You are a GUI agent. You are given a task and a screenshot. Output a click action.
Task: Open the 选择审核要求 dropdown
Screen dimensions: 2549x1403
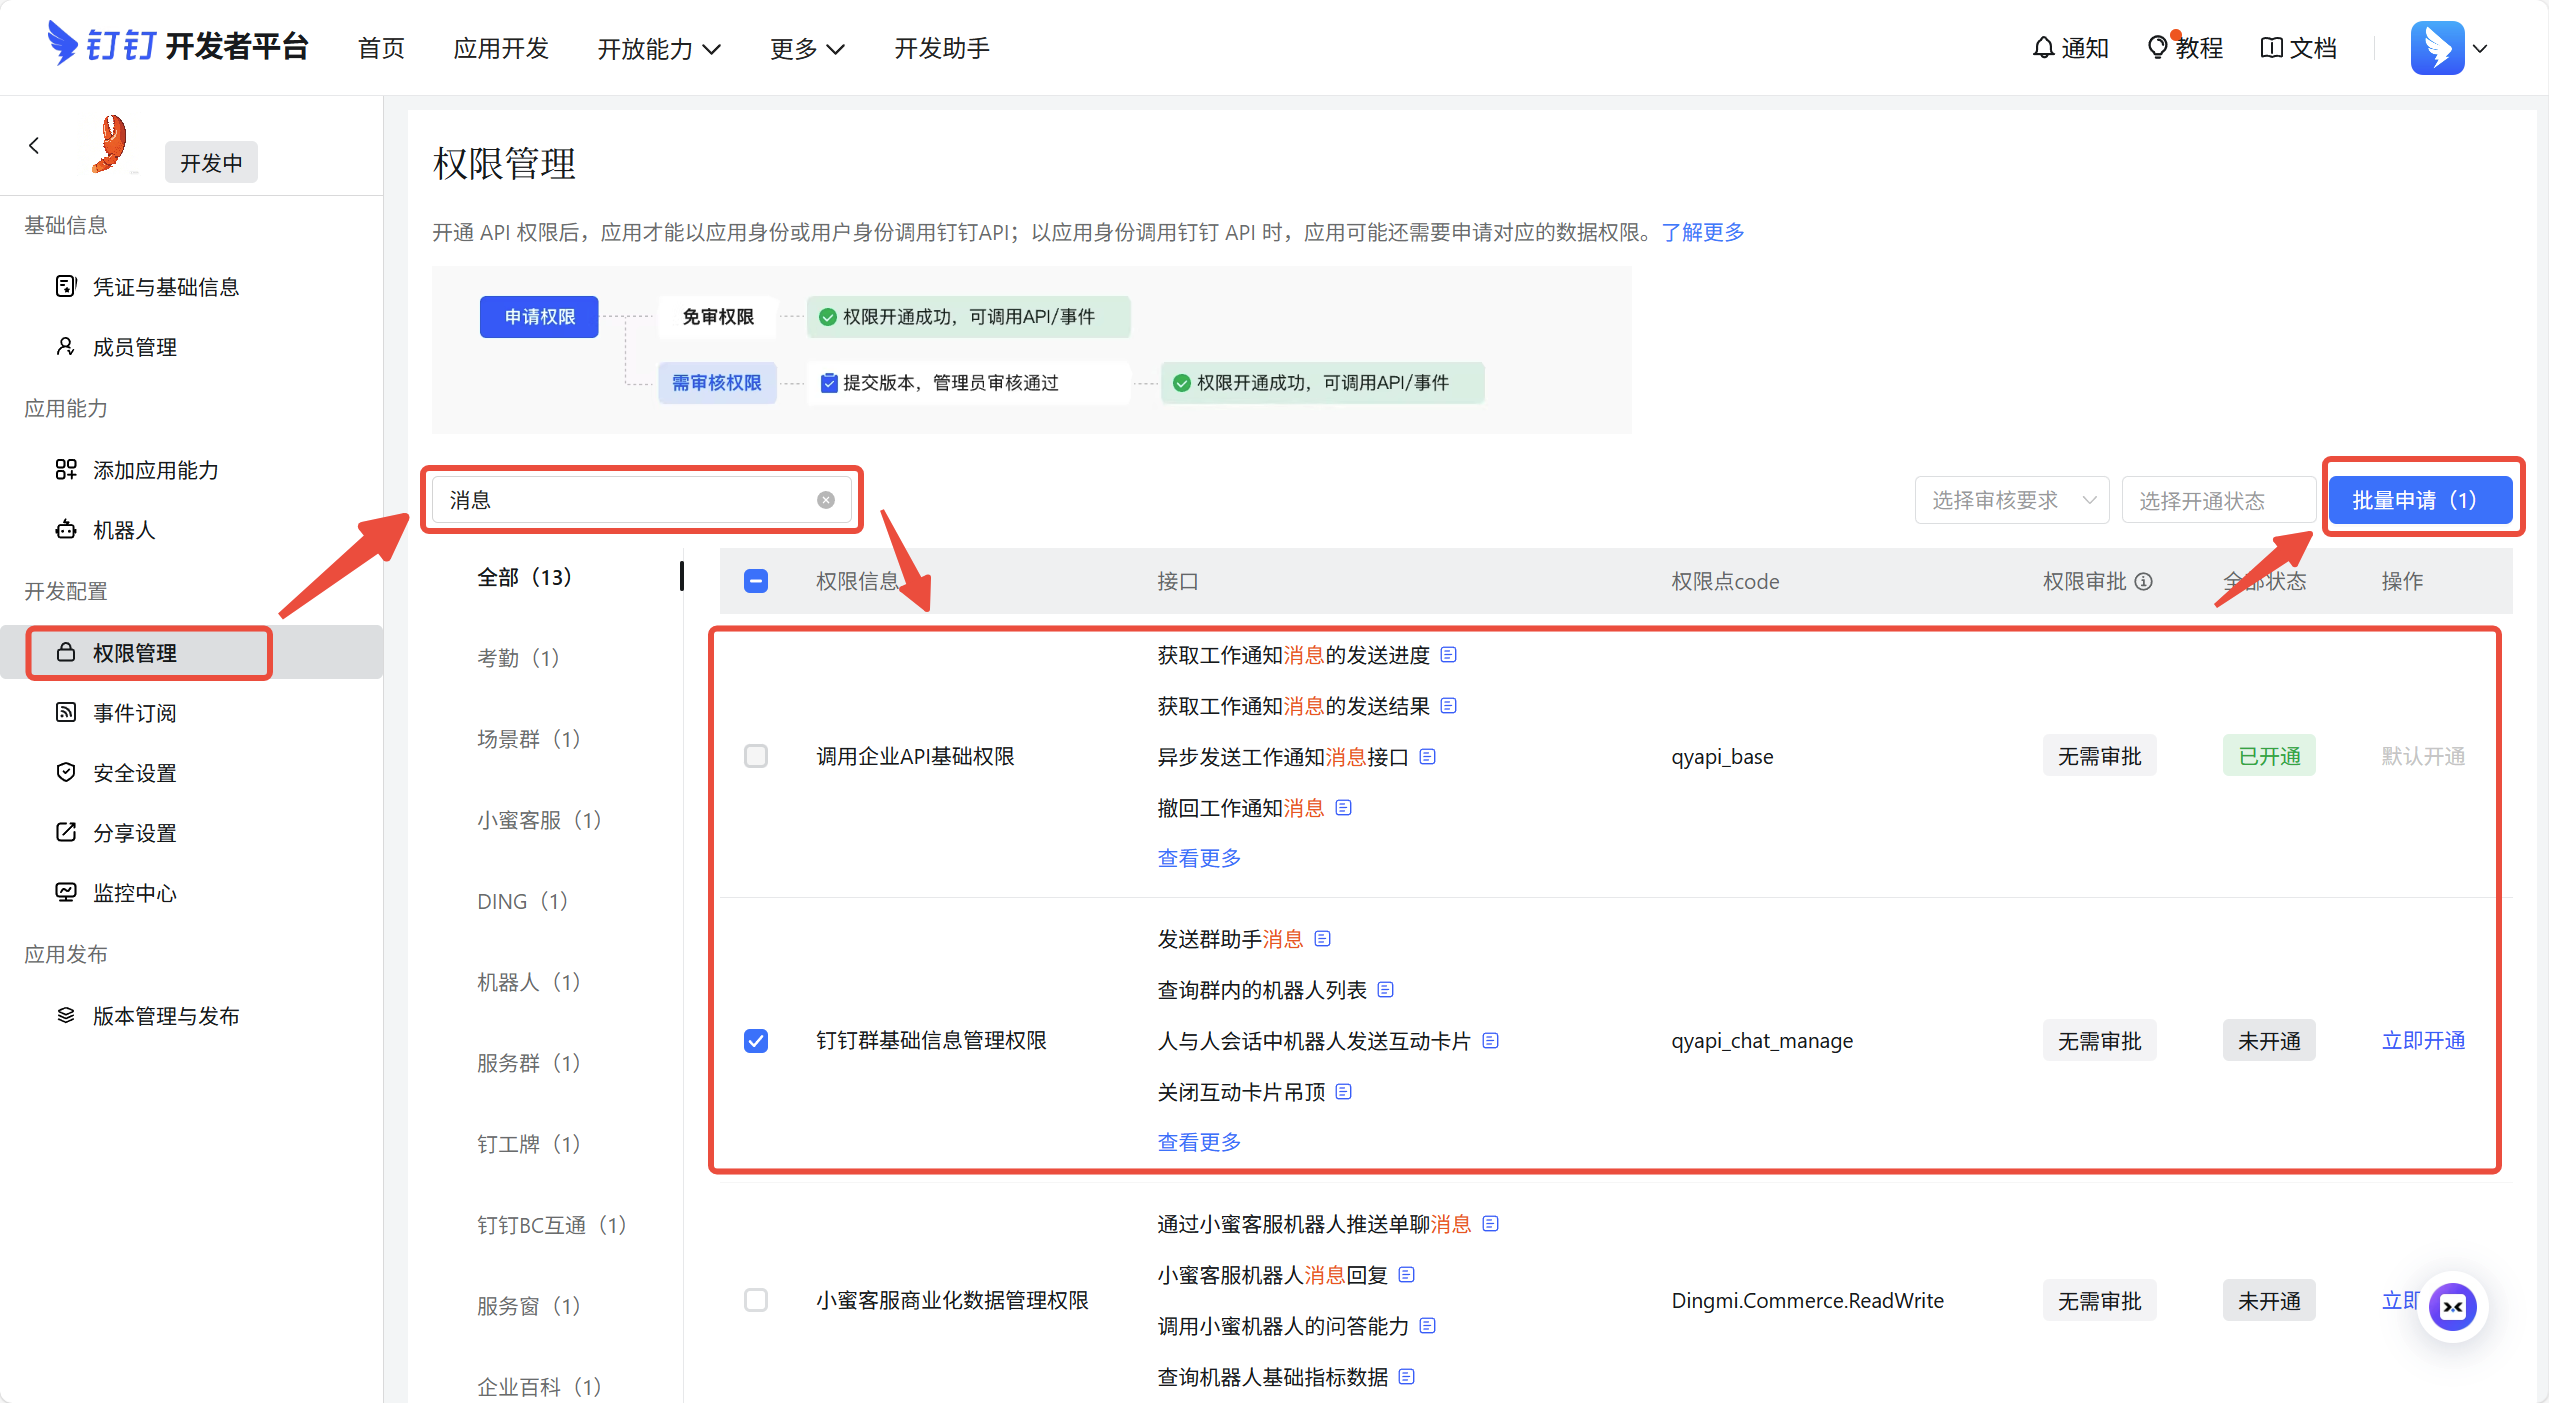pos(2011,500)
